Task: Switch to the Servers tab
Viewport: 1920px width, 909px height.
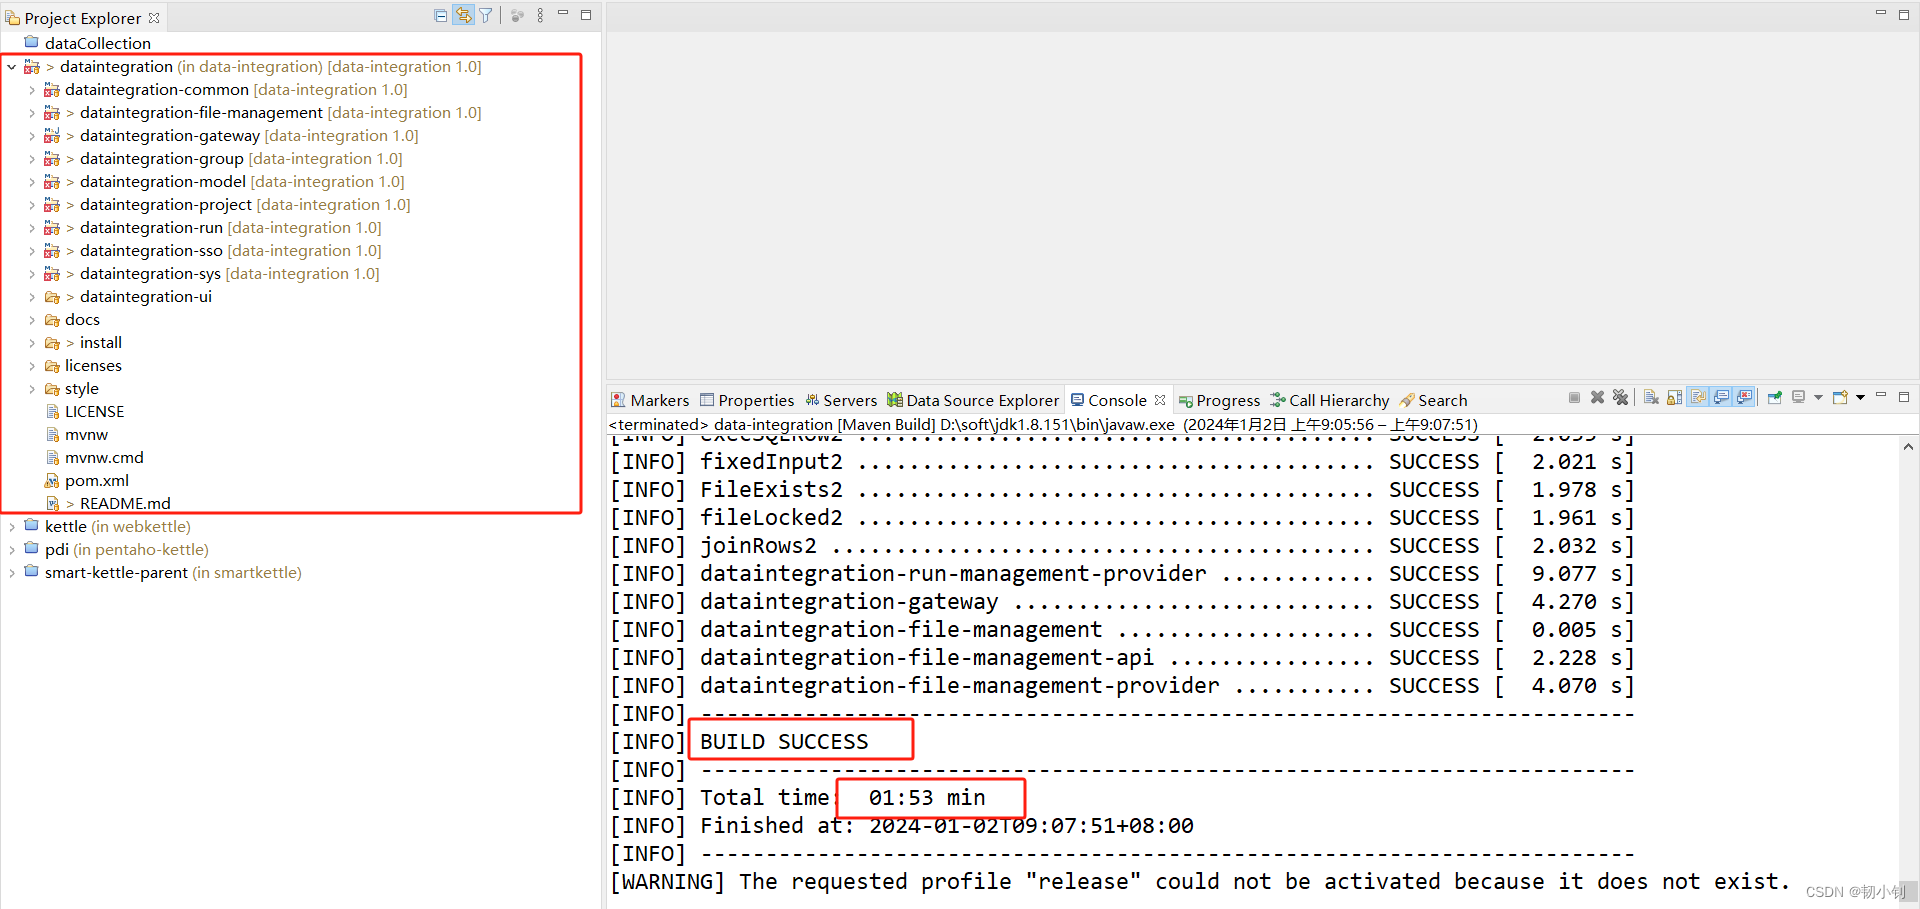Action: click(841, 400)
